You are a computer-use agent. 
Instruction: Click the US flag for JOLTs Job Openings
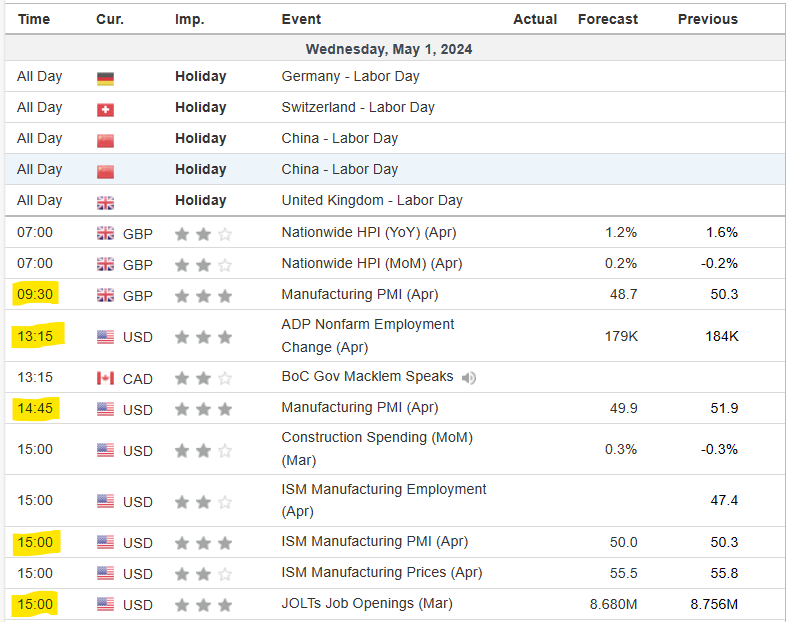coord(105,605)
